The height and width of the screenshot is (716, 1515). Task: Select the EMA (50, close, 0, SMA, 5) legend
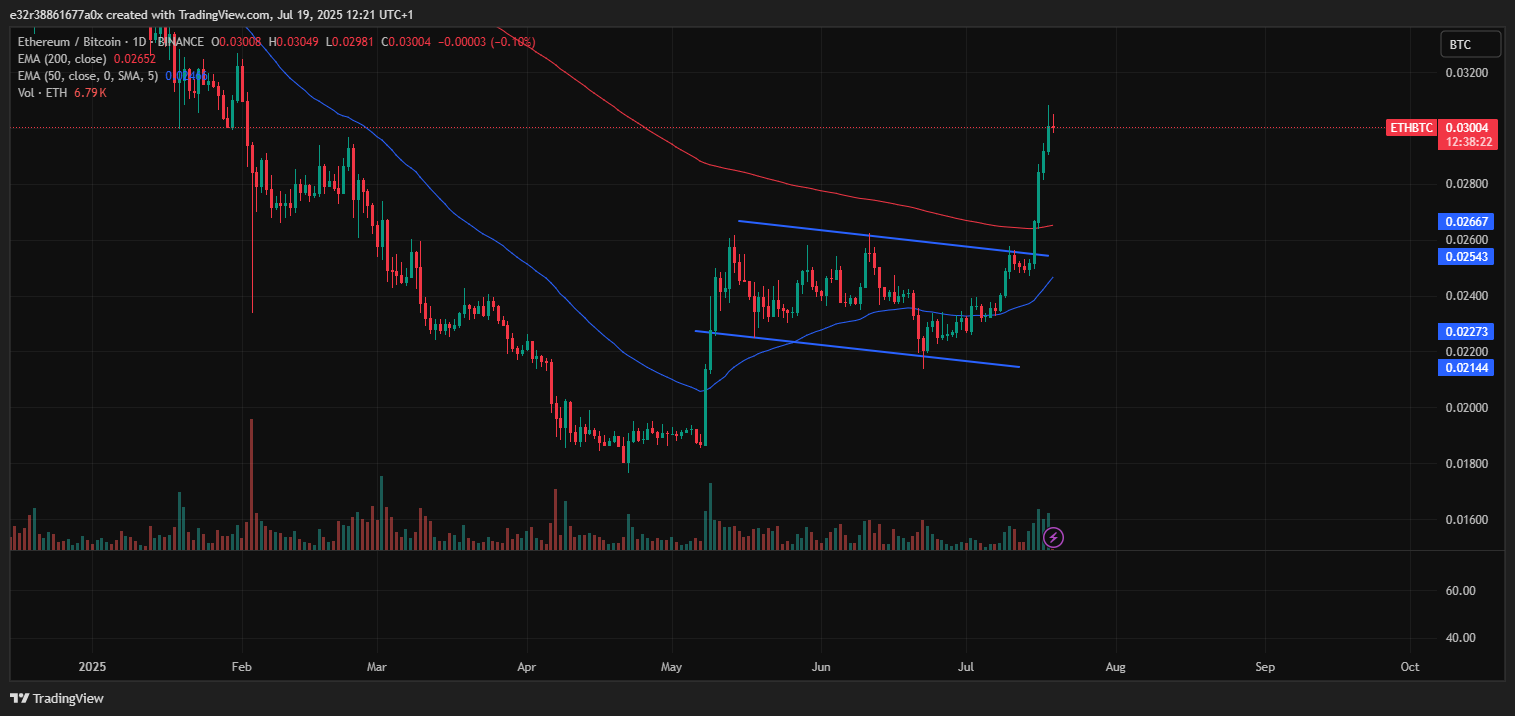click(88, 76)
